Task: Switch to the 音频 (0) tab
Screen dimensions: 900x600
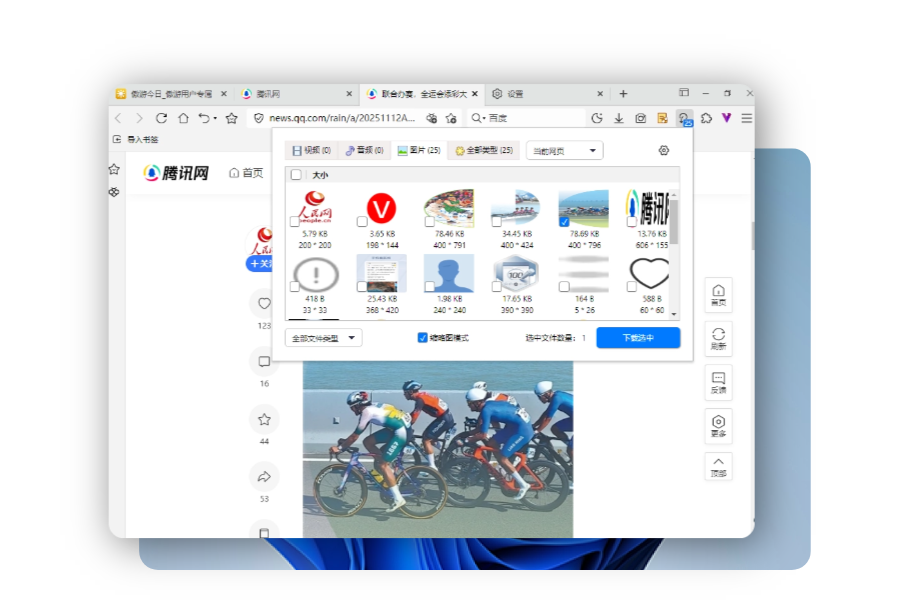Action: coord(364,150)
